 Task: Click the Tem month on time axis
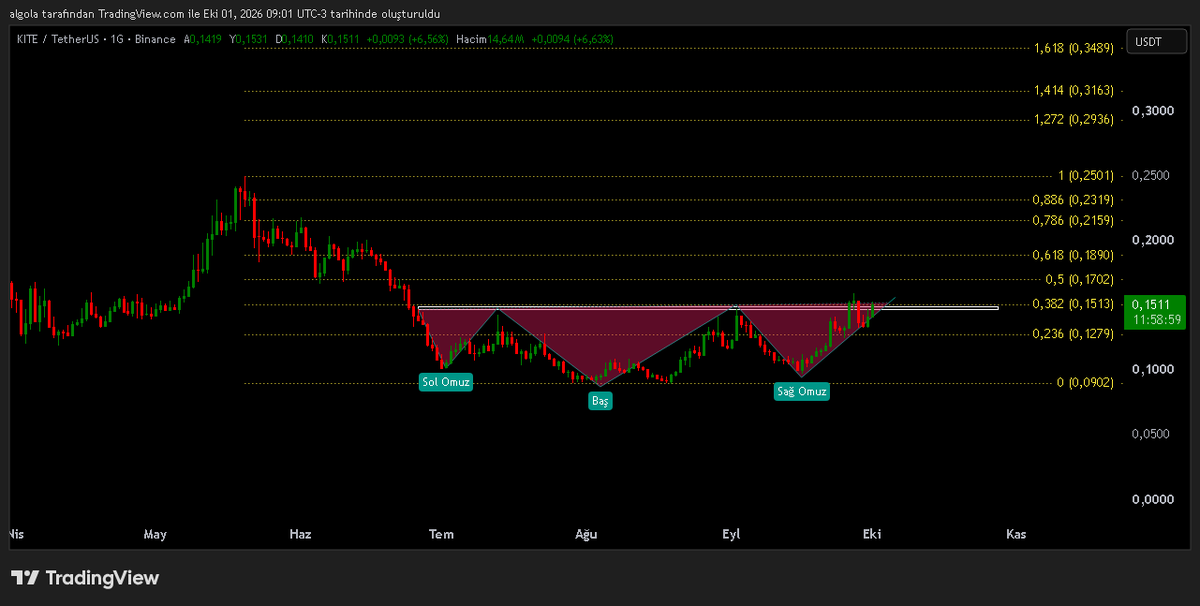441,534
